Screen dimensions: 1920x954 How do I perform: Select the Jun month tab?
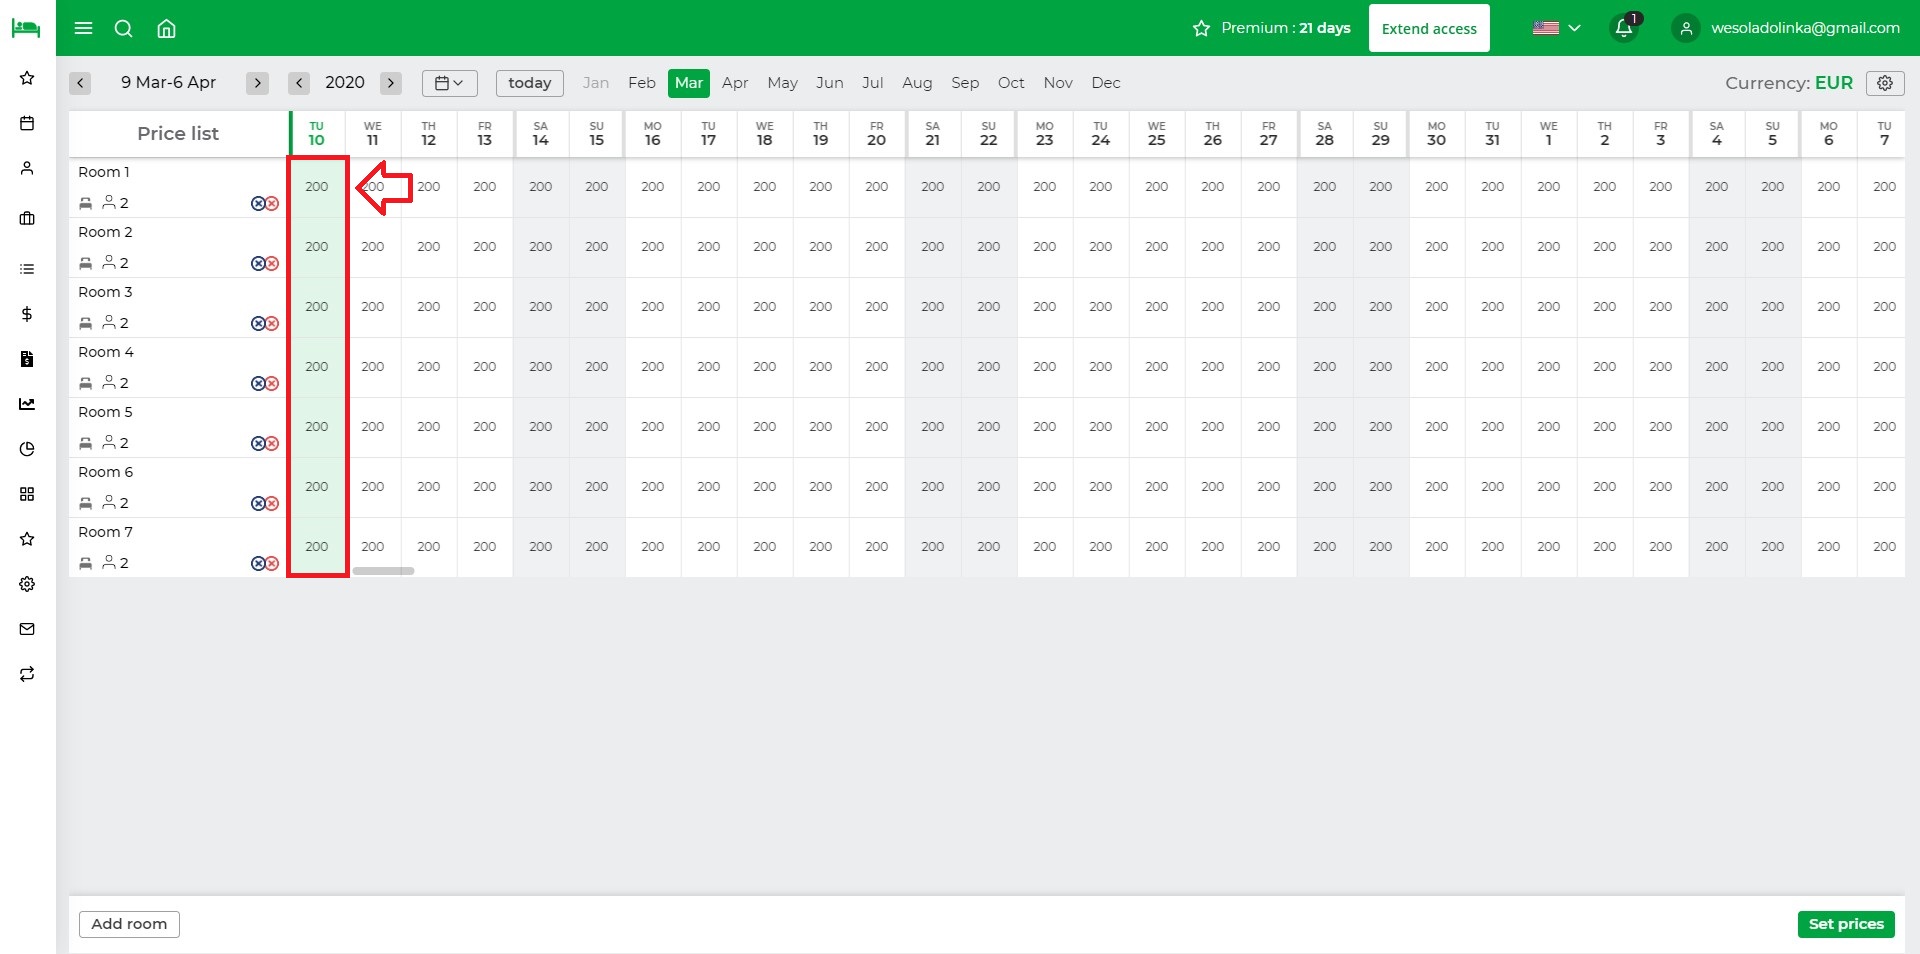tap(829, 83)
